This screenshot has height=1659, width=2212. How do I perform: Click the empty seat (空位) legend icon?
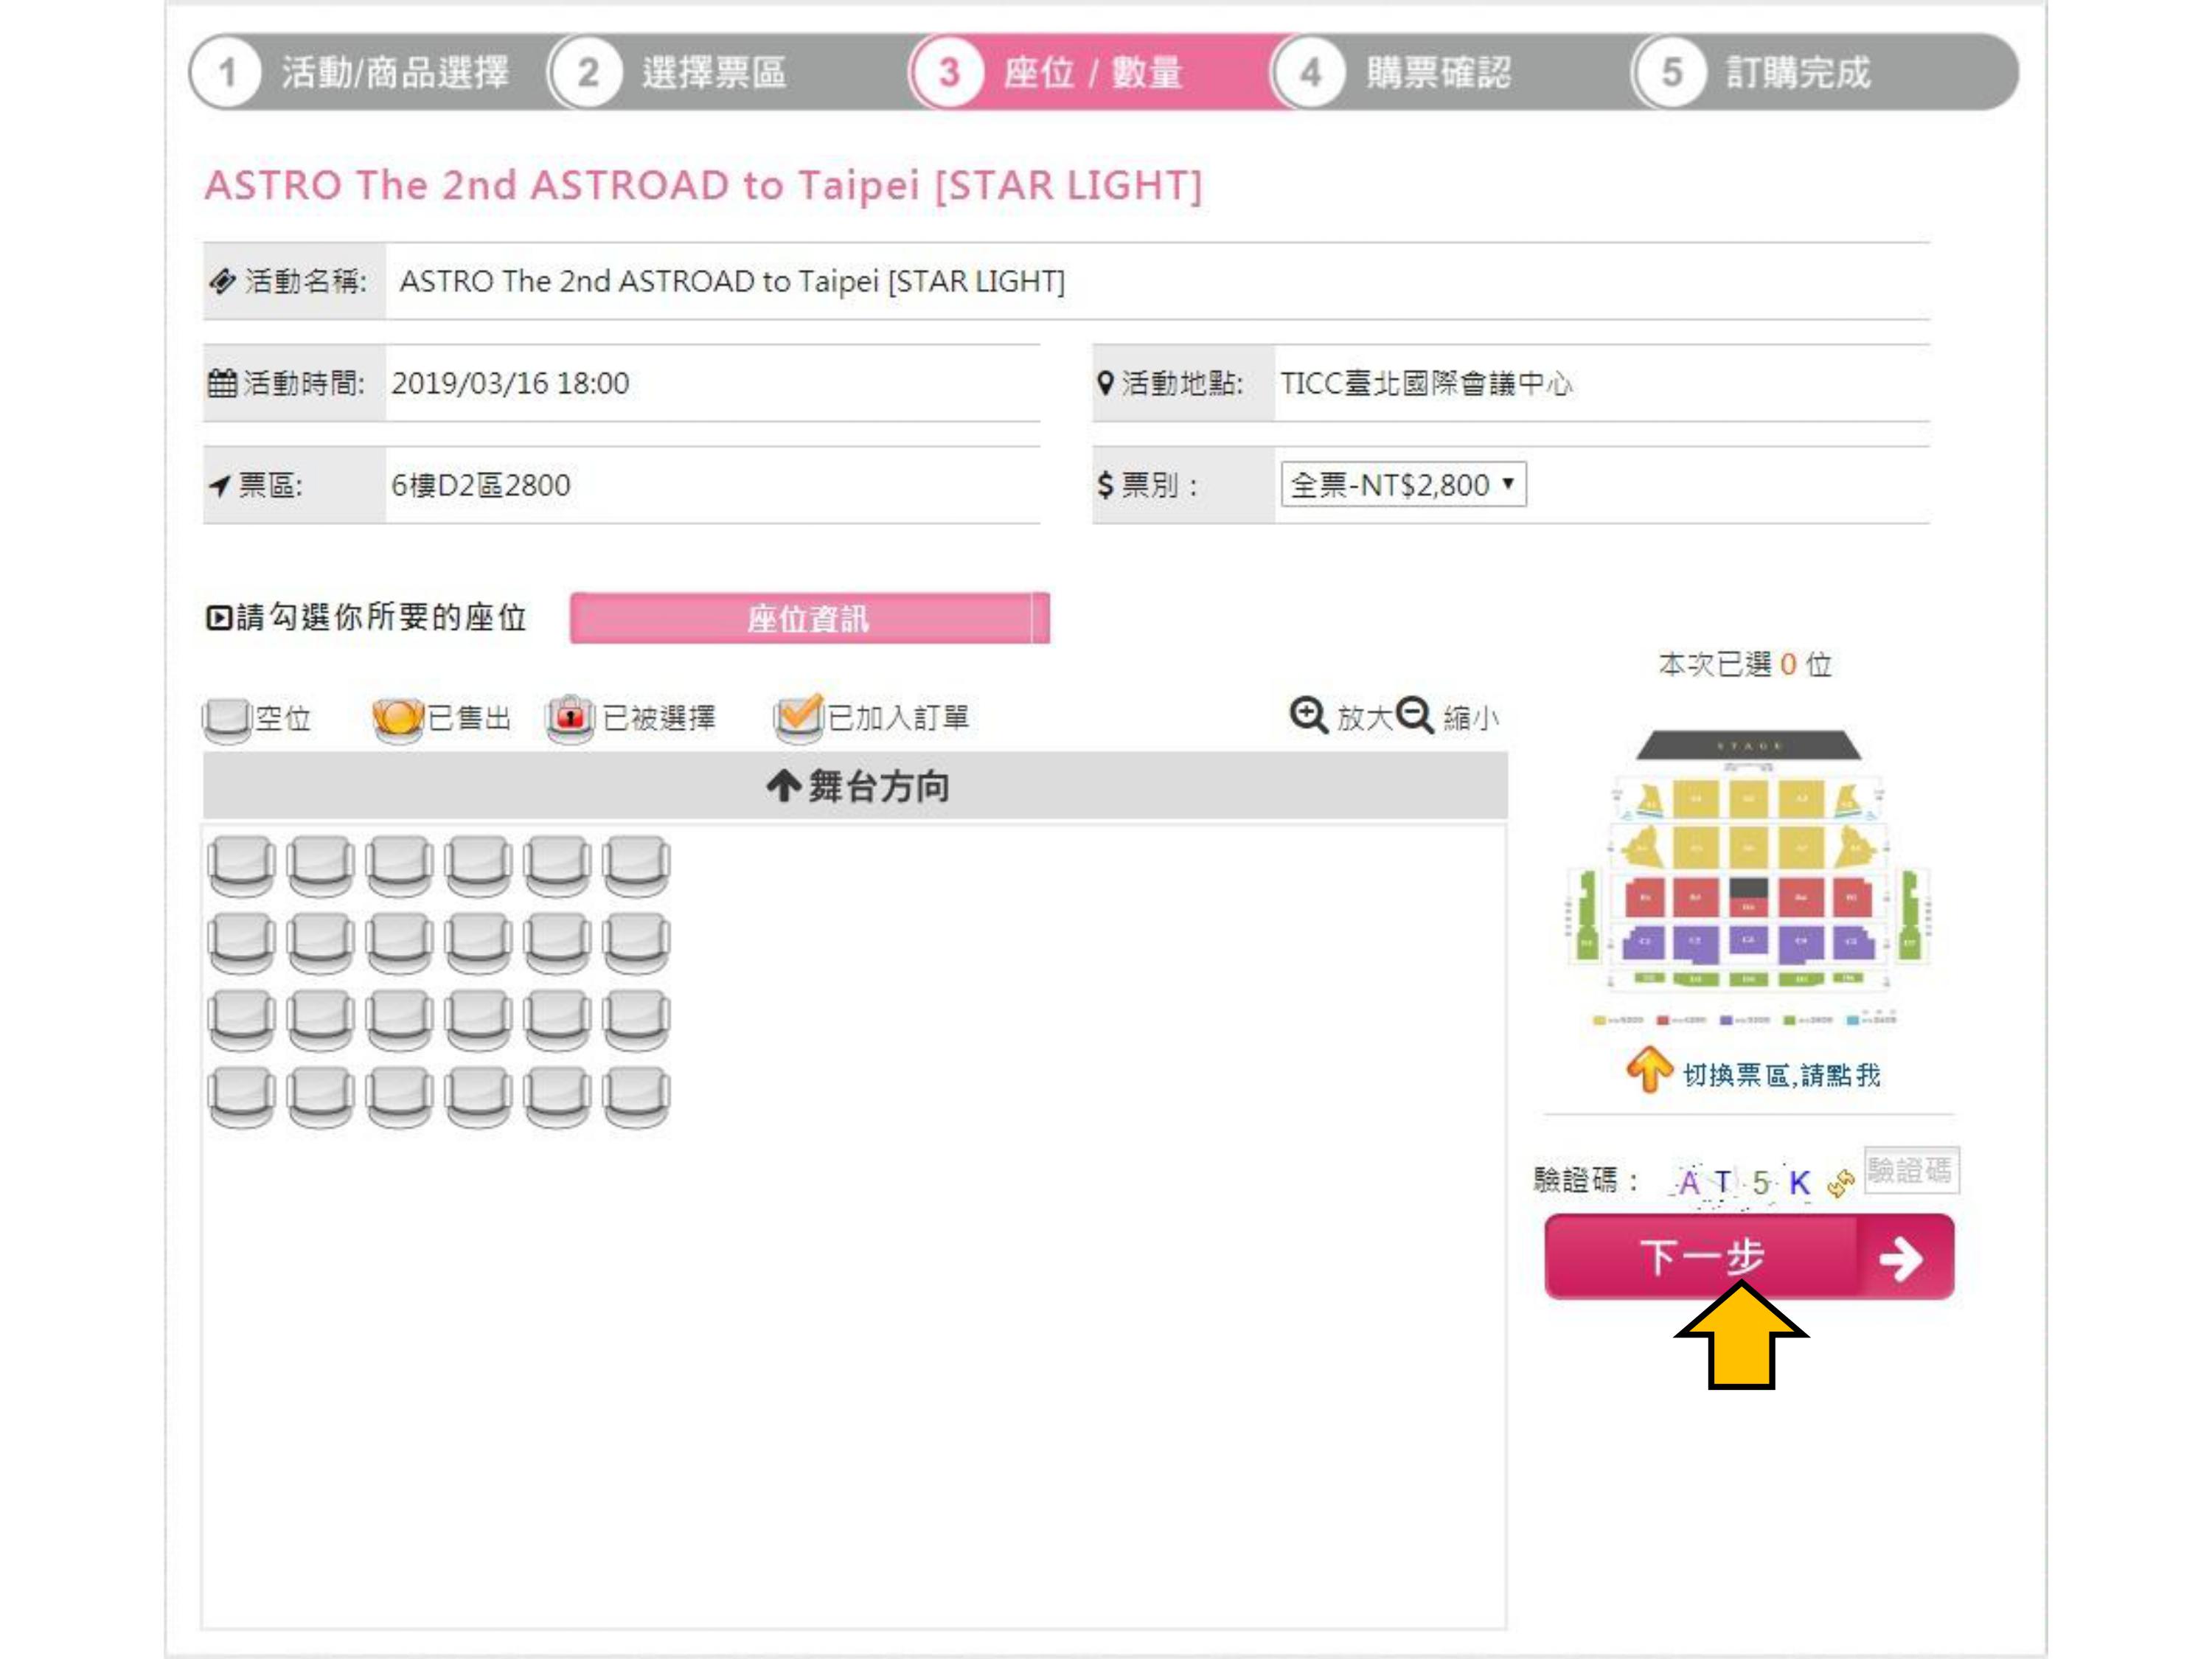click(226, 719)
